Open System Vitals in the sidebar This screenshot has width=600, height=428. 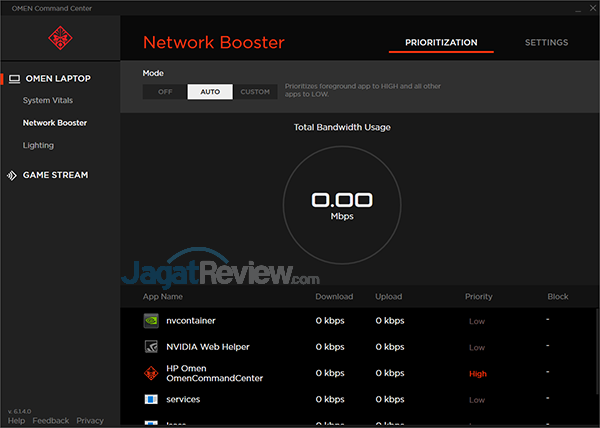(48, 100)
